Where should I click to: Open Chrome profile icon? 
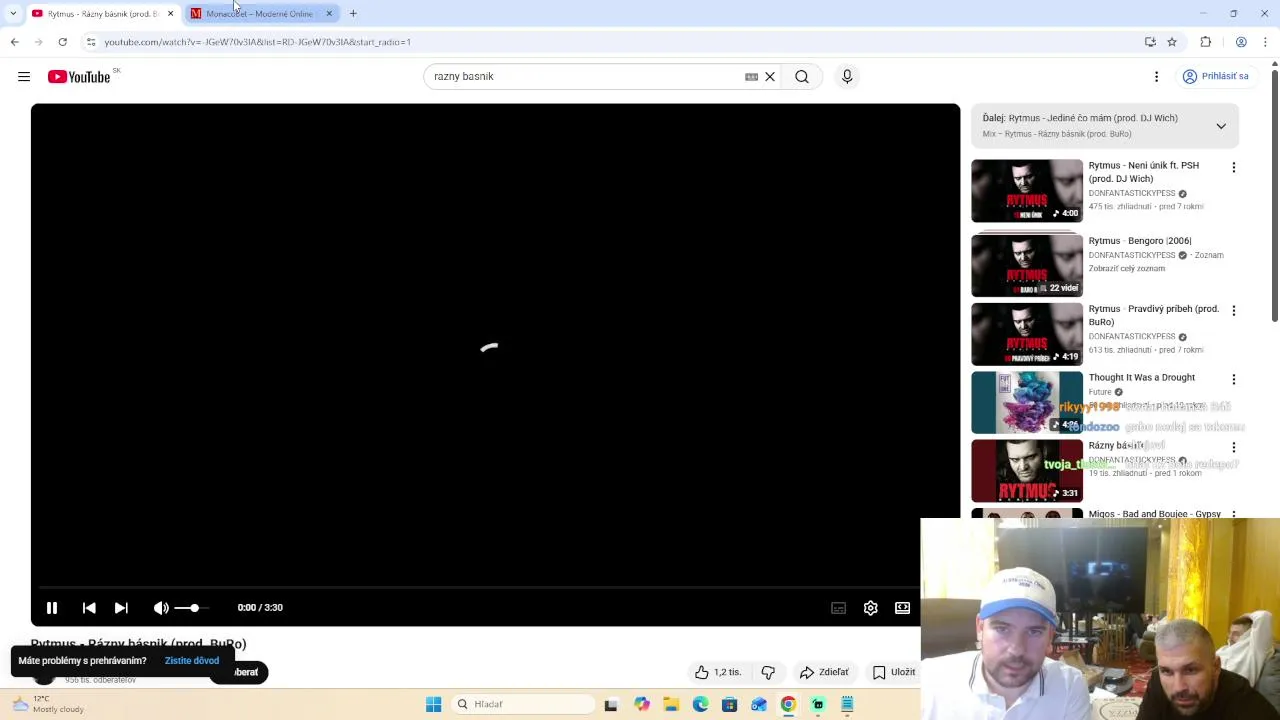(1241, 42)
